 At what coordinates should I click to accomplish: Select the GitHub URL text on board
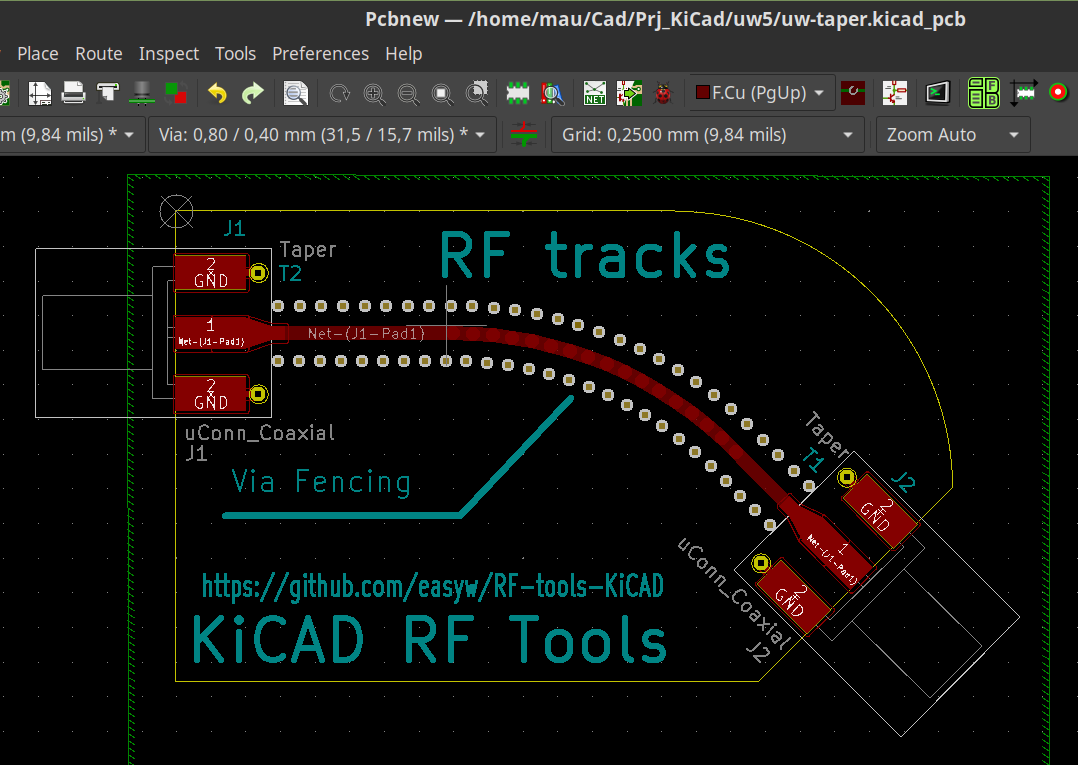433,587
